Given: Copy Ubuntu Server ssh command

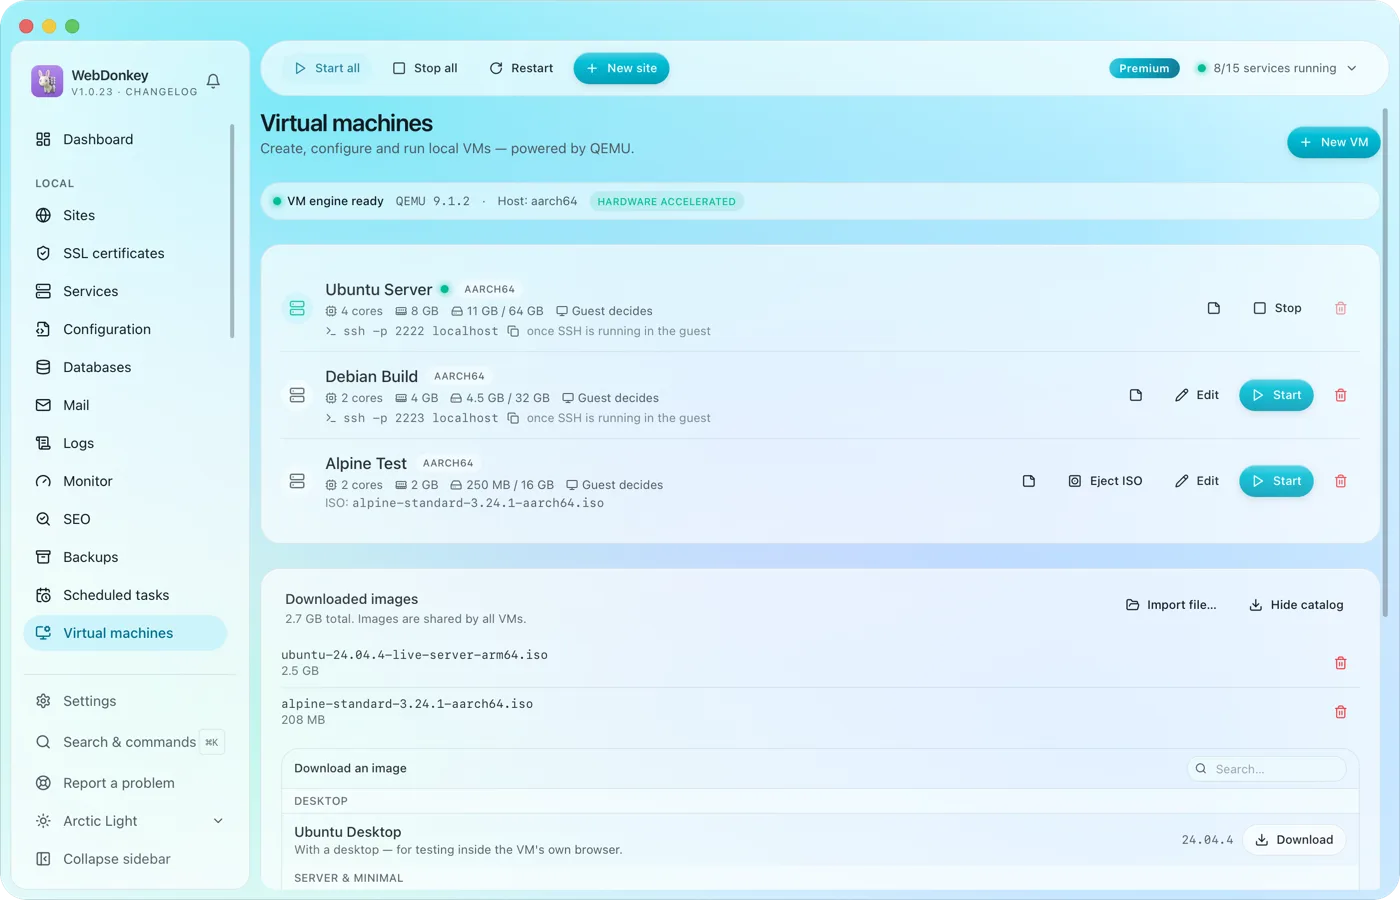Looking at the screenshot, I should (x=513, y=331).
